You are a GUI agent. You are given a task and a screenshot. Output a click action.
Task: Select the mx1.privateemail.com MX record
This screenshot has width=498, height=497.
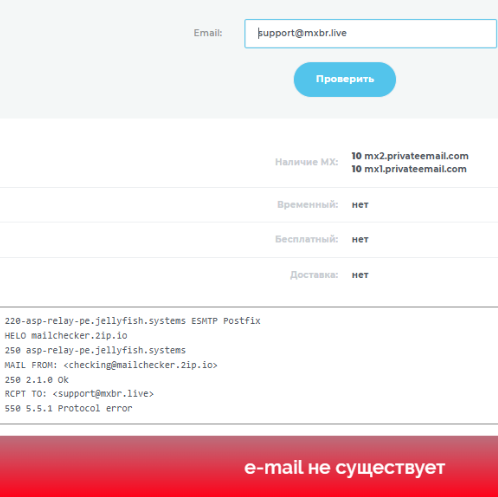click(409, 169)
